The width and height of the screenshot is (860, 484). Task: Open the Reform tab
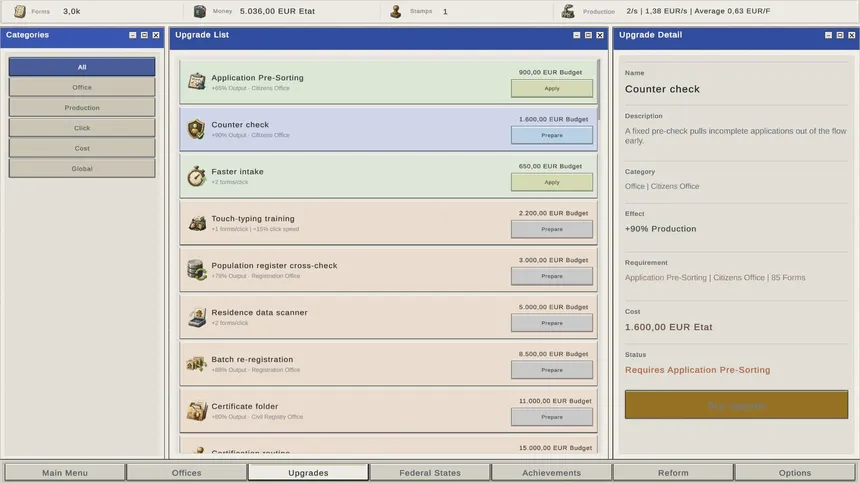(x=673, y=472)
